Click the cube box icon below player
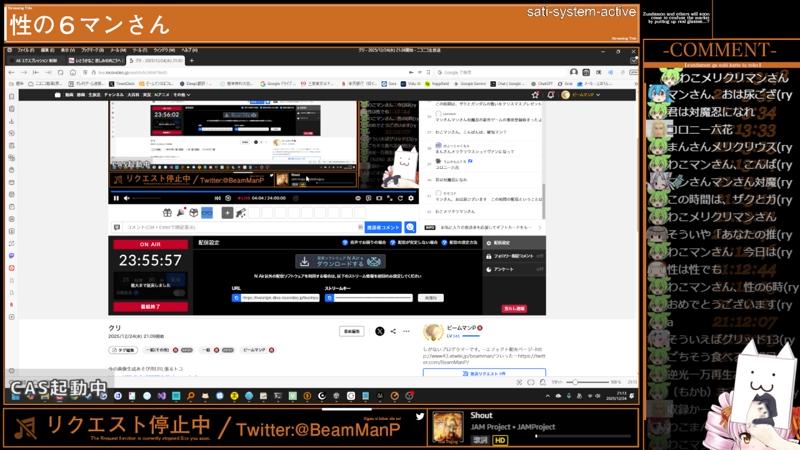Screen dimensions: 800x450 (x=193, y=212)
